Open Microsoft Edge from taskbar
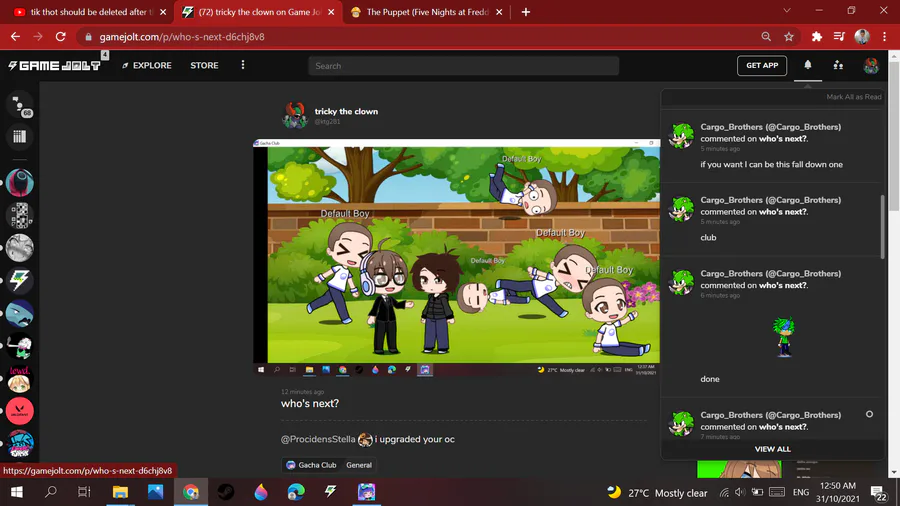This screenshot has width=900, height=506. coord(296,492)
